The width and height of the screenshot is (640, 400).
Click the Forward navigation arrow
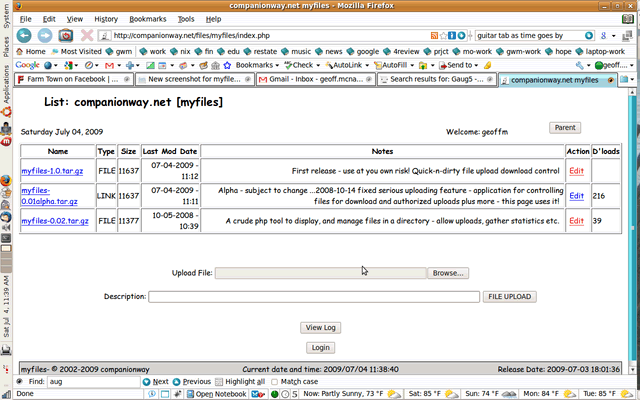(x=45, y=36)
